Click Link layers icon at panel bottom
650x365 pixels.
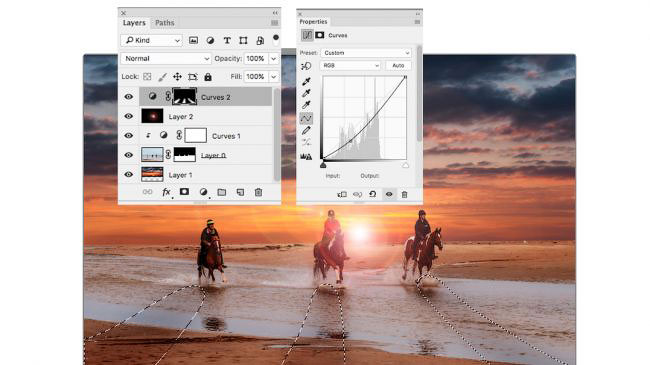click(x=148, y=192)
